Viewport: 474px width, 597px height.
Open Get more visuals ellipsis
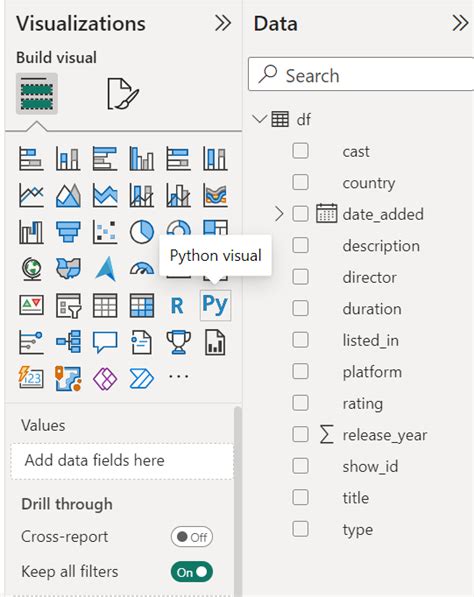(178, 377)
